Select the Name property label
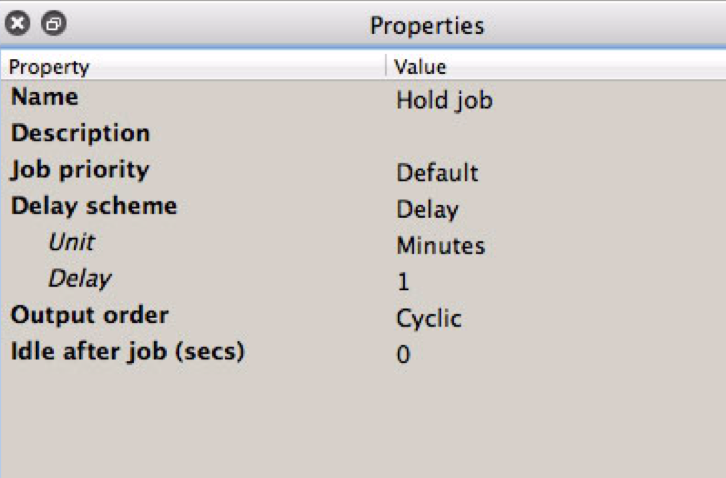Image resolution: width=726 pixels, height=478 pixels. click(x=45, y=97)
